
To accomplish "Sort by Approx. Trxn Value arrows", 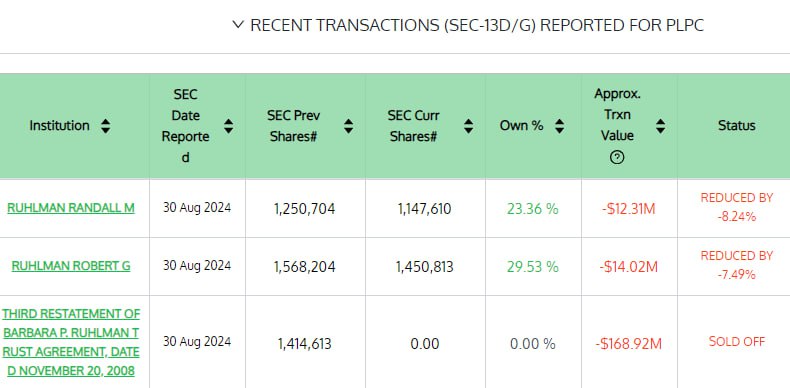I will (x=661, y=126).
